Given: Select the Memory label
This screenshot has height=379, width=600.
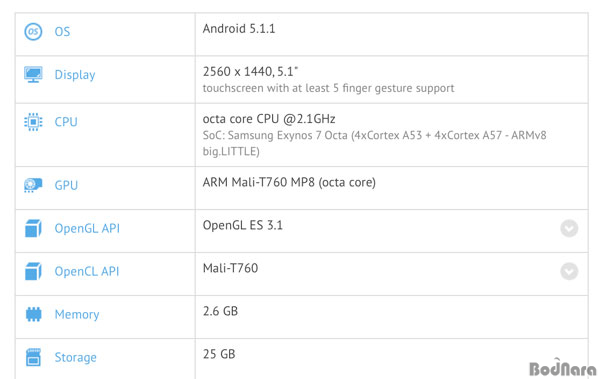Looking at the screenshot, I should coord(77,315).
